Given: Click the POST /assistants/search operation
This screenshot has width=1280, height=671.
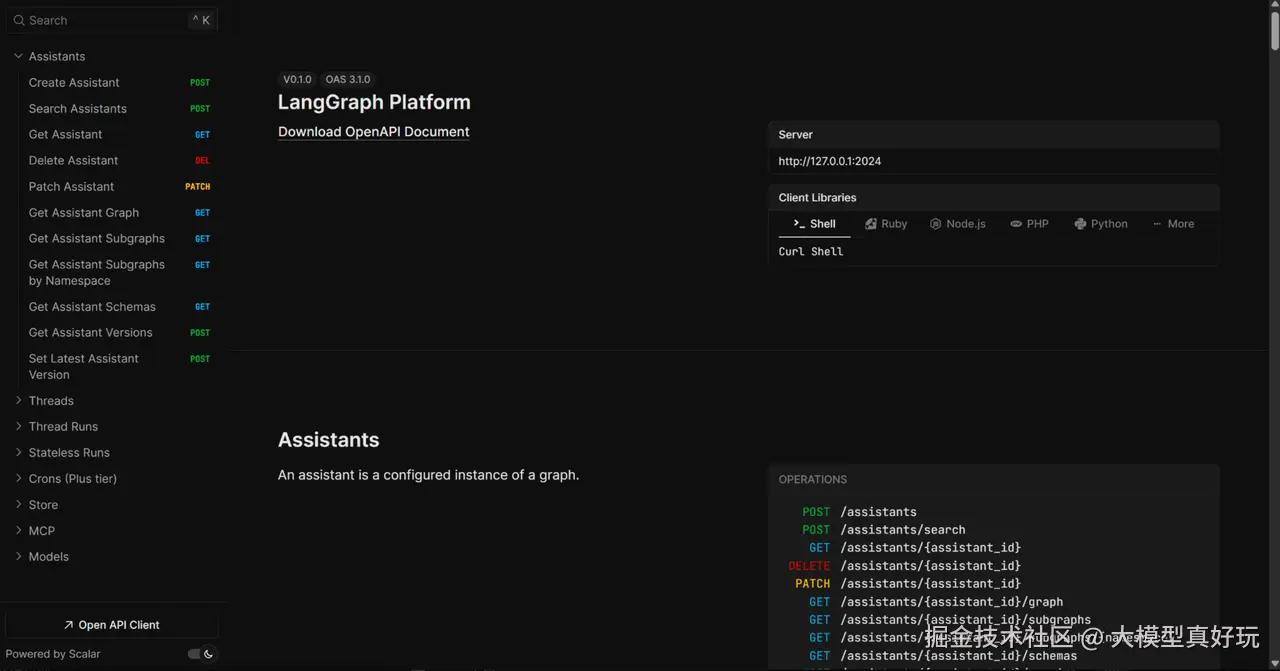Looking at the screenshot, I should (x=902, y=530).
